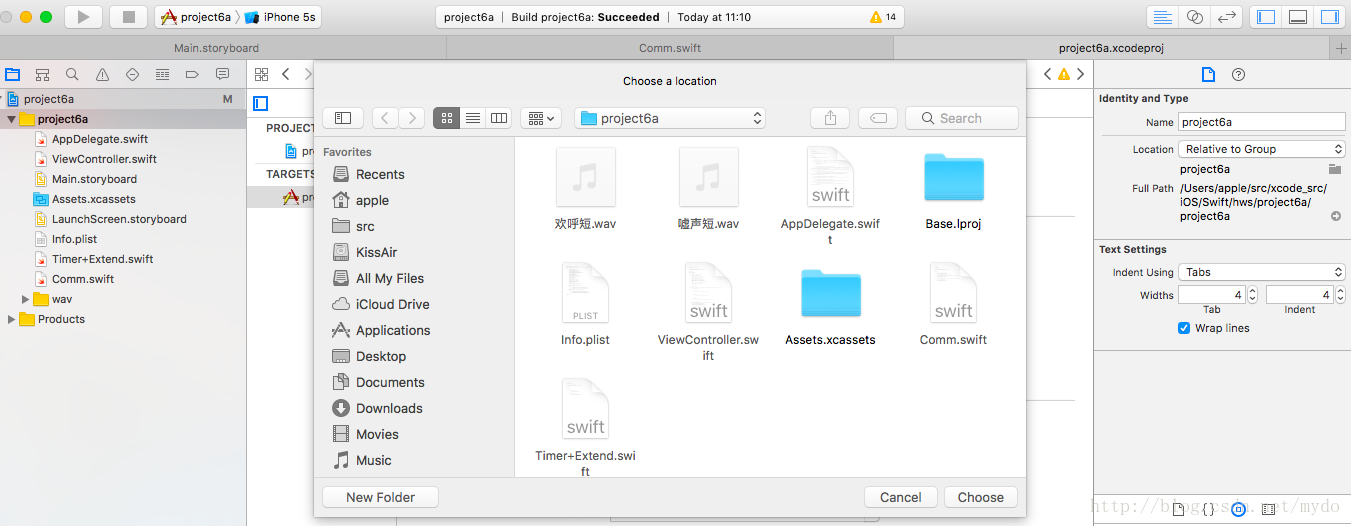Toggle the Utilities pane visibility

[x=1329, y=17]
